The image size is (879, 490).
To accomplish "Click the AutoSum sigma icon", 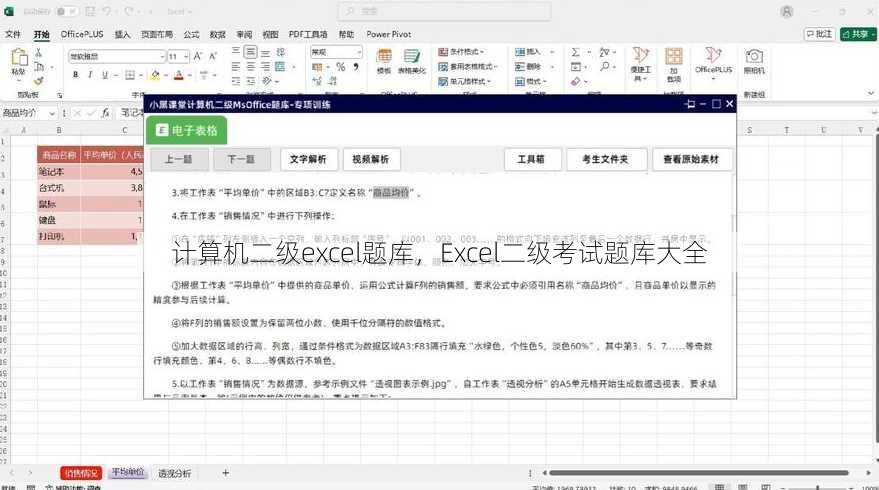I will 576,52.
